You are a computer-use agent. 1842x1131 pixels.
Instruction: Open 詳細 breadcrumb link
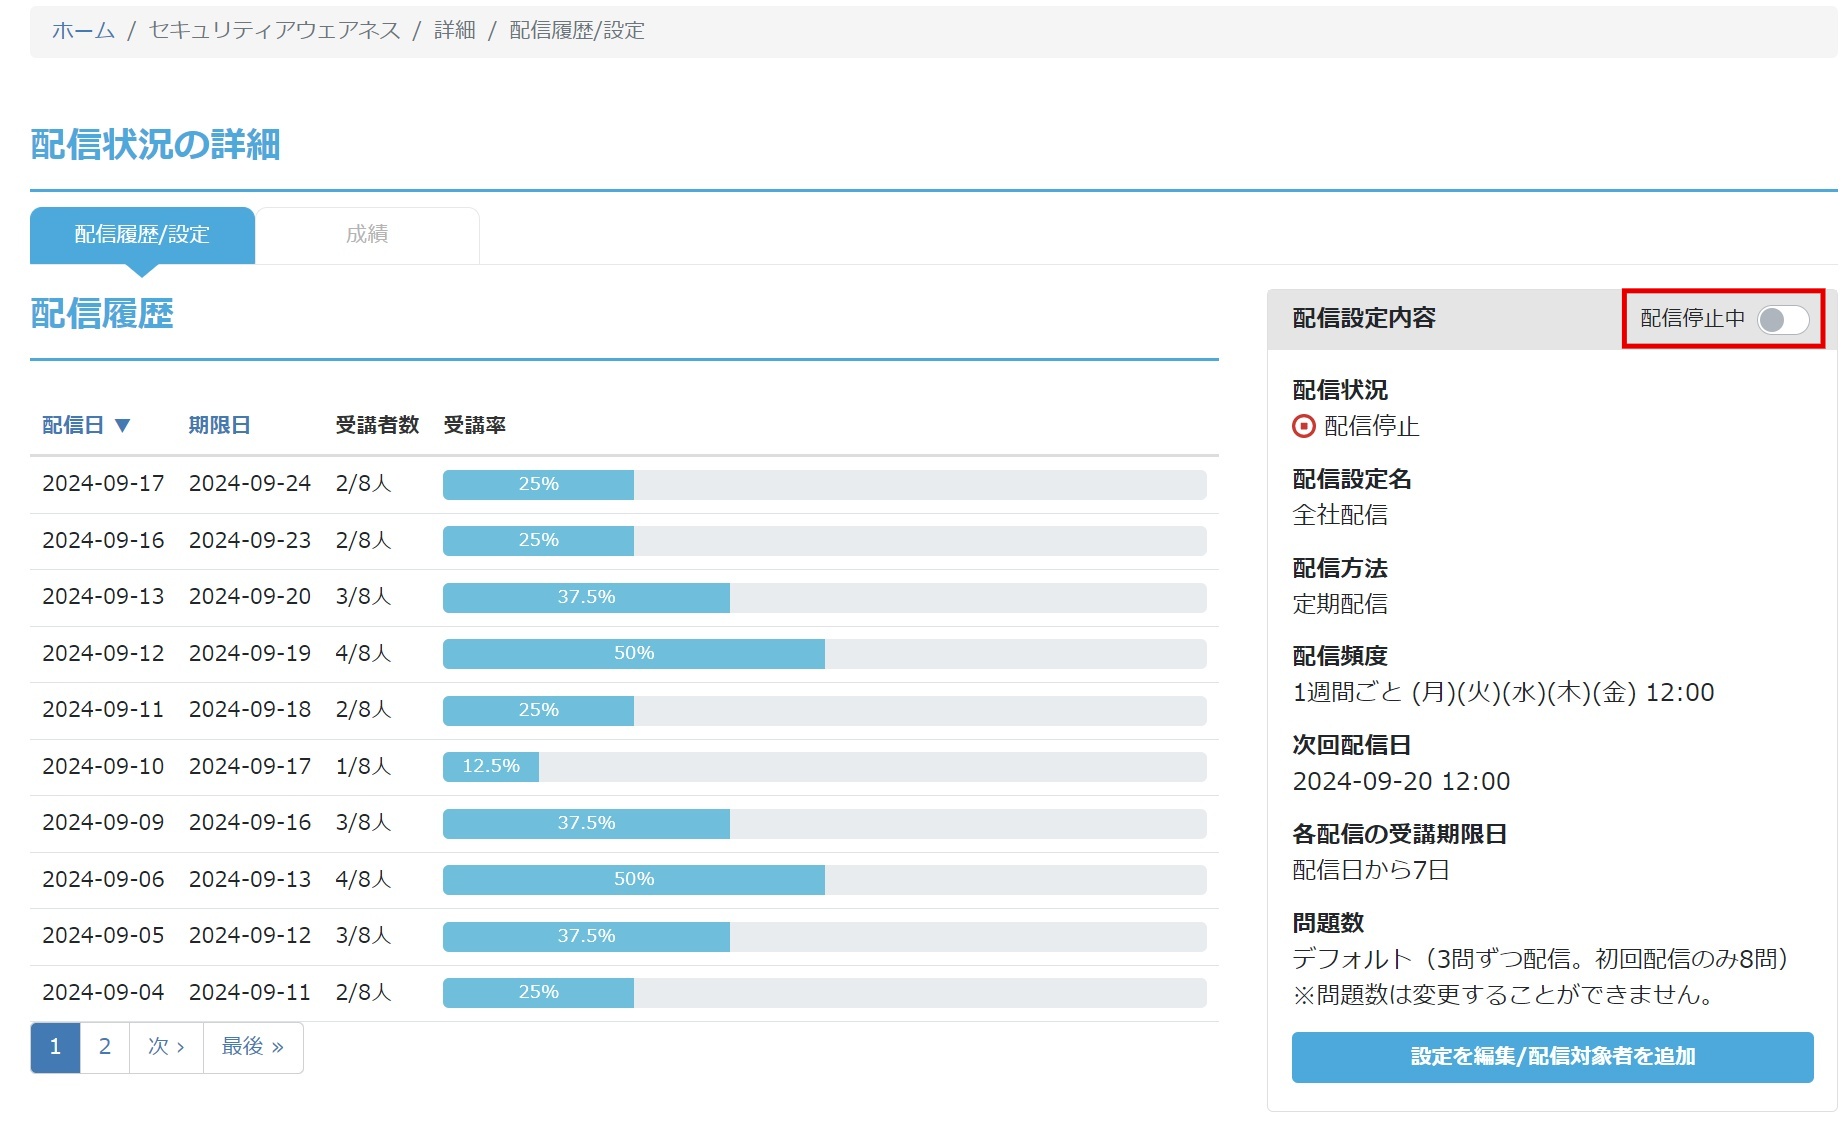pos(455,31)
